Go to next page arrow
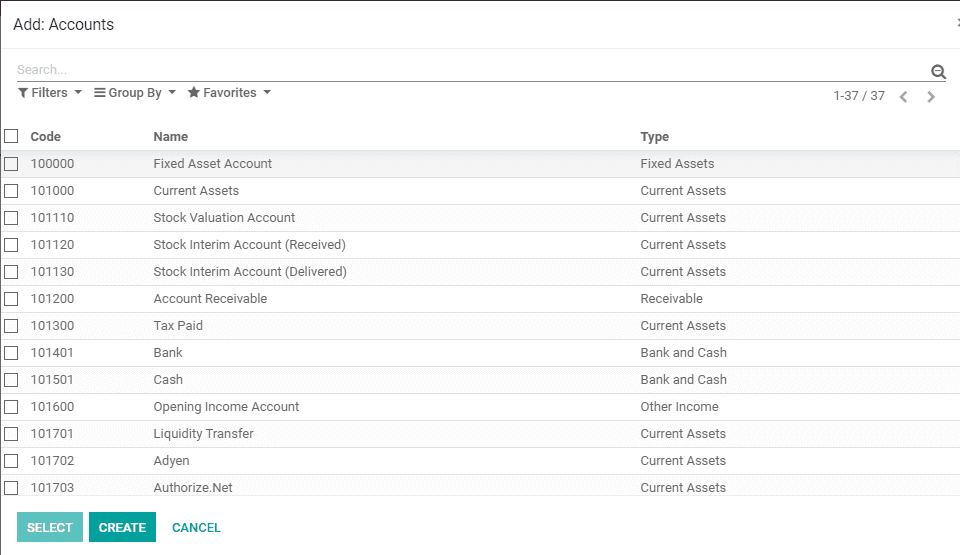960x555 pixels. point(931,97)
